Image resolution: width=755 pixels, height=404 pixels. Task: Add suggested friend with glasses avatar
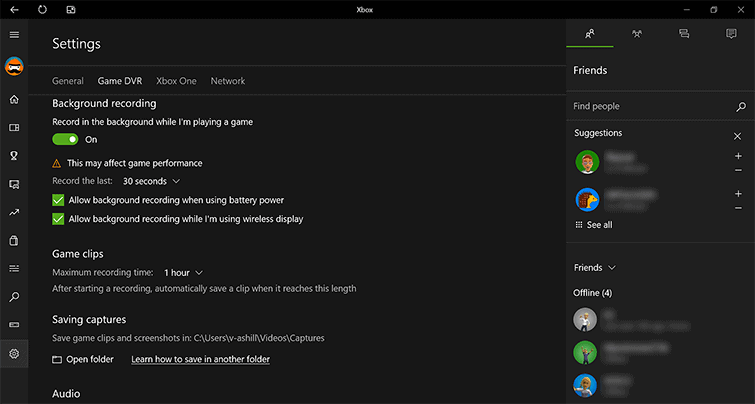pyautogui.click(x=738, y=156)
